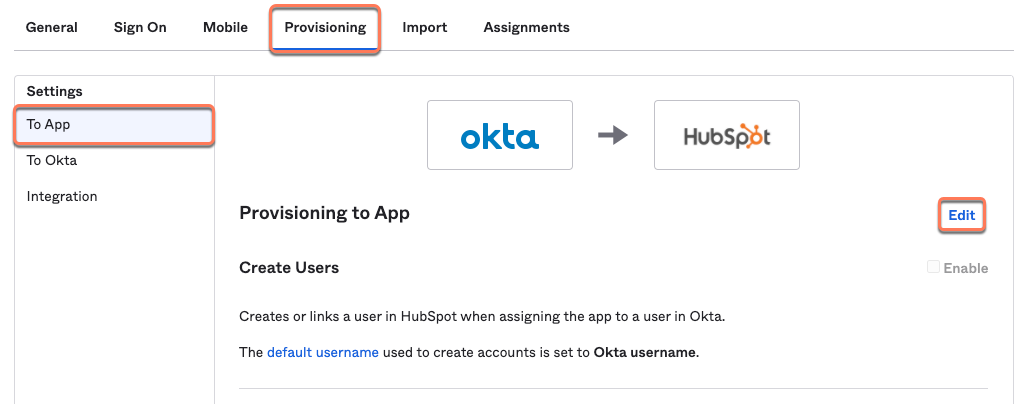Image resolution: width=1024 pixels, height=404 pixels.
Task: Click the Okta logo
Action: click(x=499, y=135)
